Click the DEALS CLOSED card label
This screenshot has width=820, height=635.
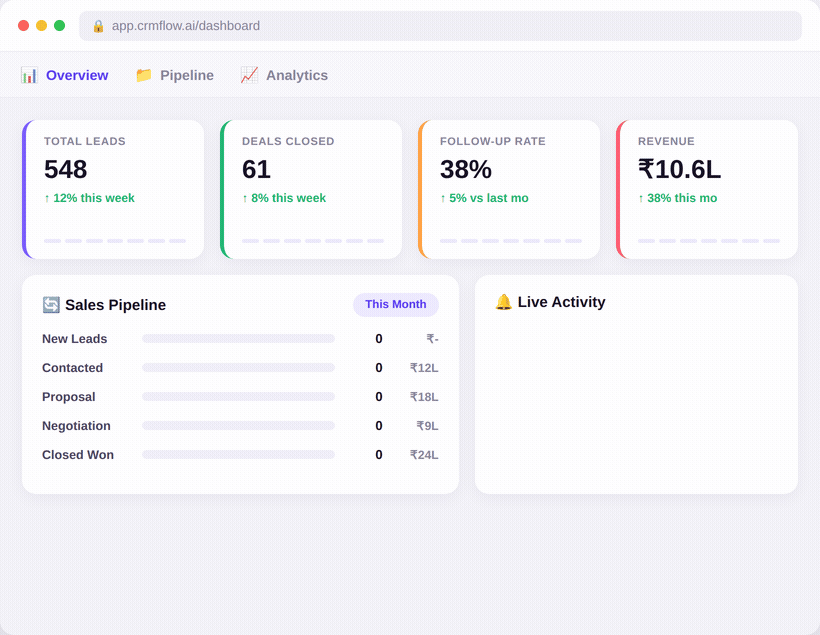tap(288, 141)
